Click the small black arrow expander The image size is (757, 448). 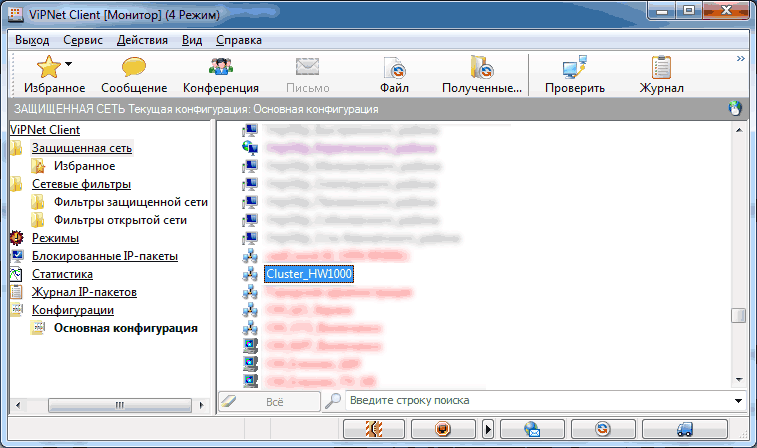pyautogui.click(x=488, y=429)
